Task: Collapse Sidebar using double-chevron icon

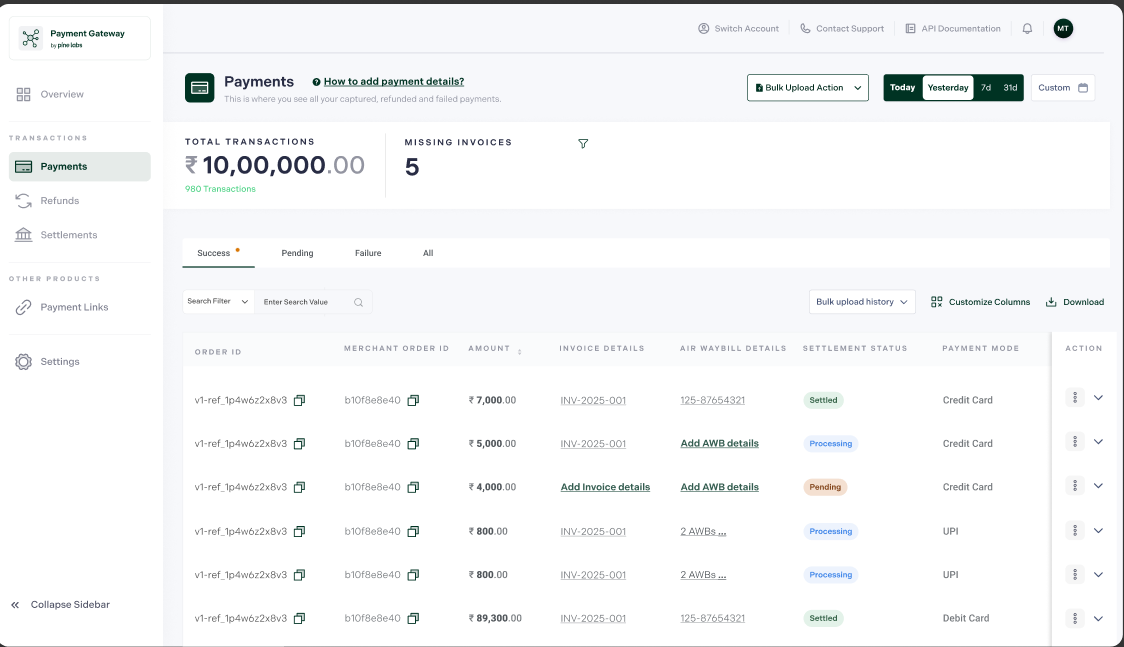Action: [15, 605]
